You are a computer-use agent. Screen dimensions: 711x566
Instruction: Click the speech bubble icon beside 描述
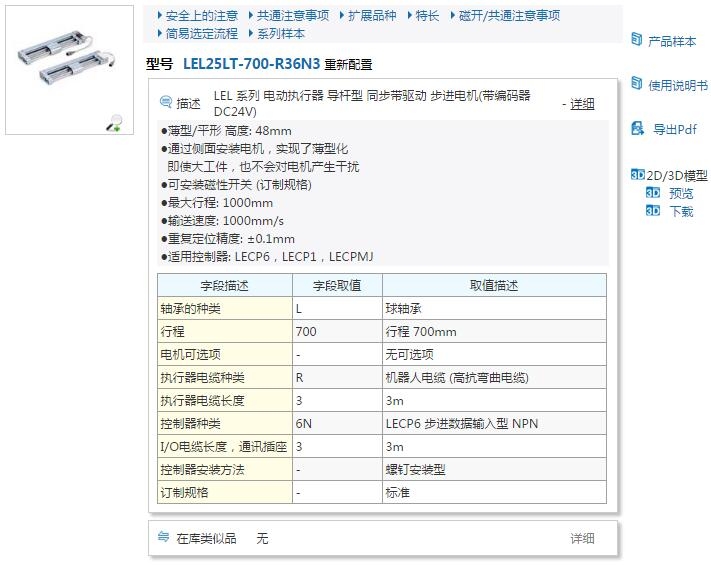(x=166, y=103)
